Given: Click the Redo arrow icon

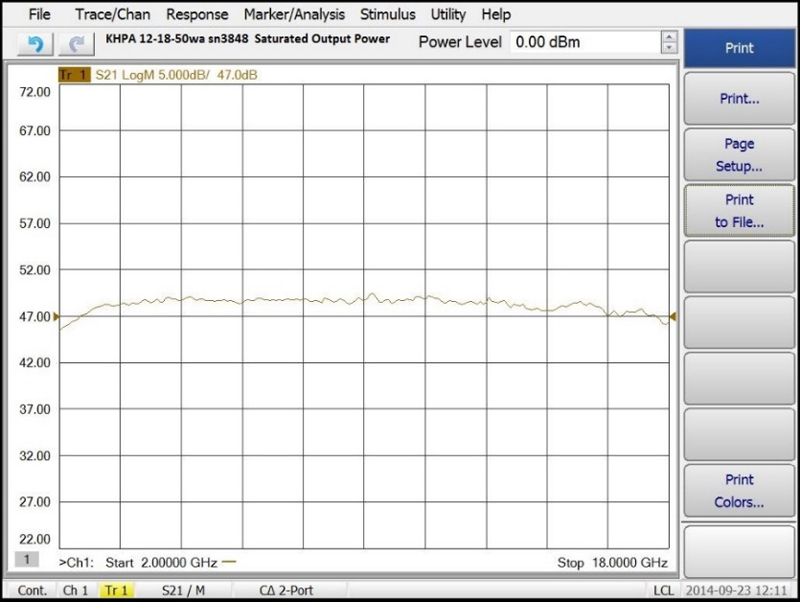Looking at the screenshot, I should coord(75,43).
